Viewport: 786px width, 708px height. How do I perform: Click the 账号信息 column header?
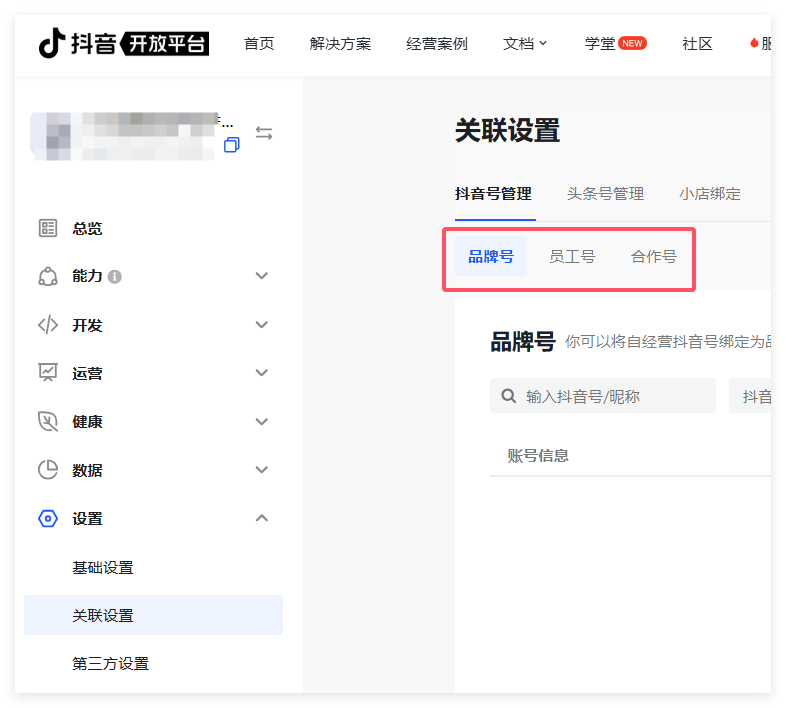tap(538, 455)
